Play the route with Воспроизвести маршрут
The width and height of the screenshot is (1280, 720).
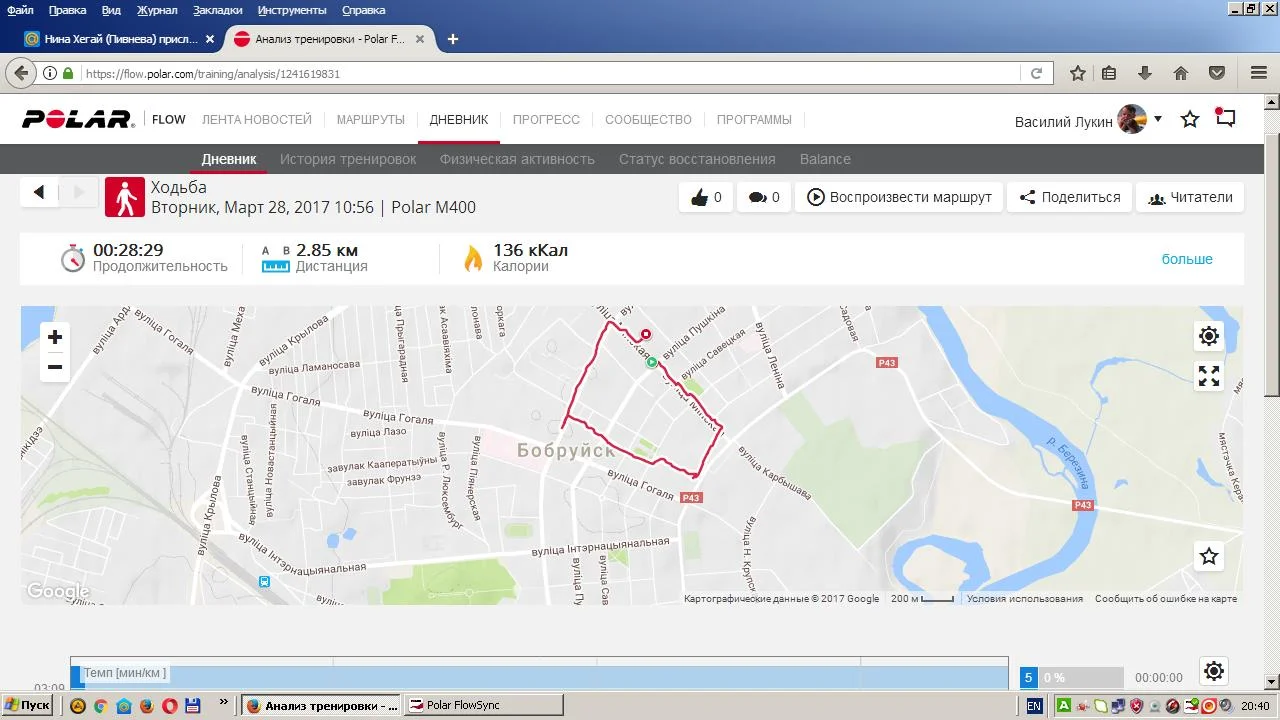pos(899,197)
